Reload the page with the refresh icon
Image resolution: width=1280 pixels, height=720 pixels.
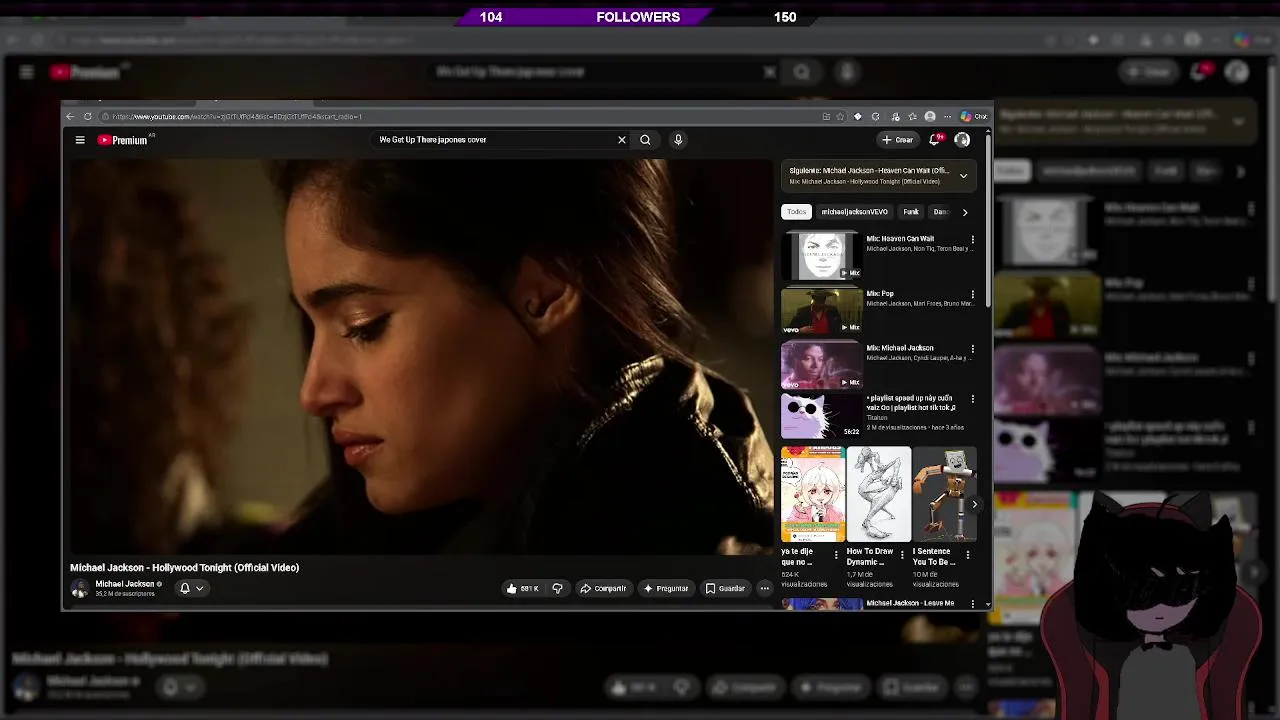coord(88,117)
